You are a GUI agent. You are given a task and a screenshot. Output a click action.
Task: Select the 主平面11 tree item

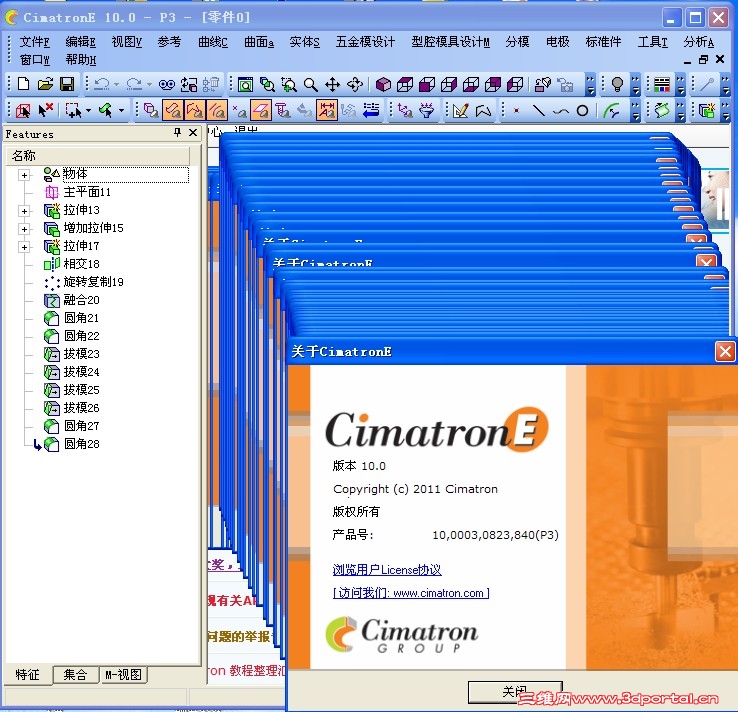[x=87, y=192]
